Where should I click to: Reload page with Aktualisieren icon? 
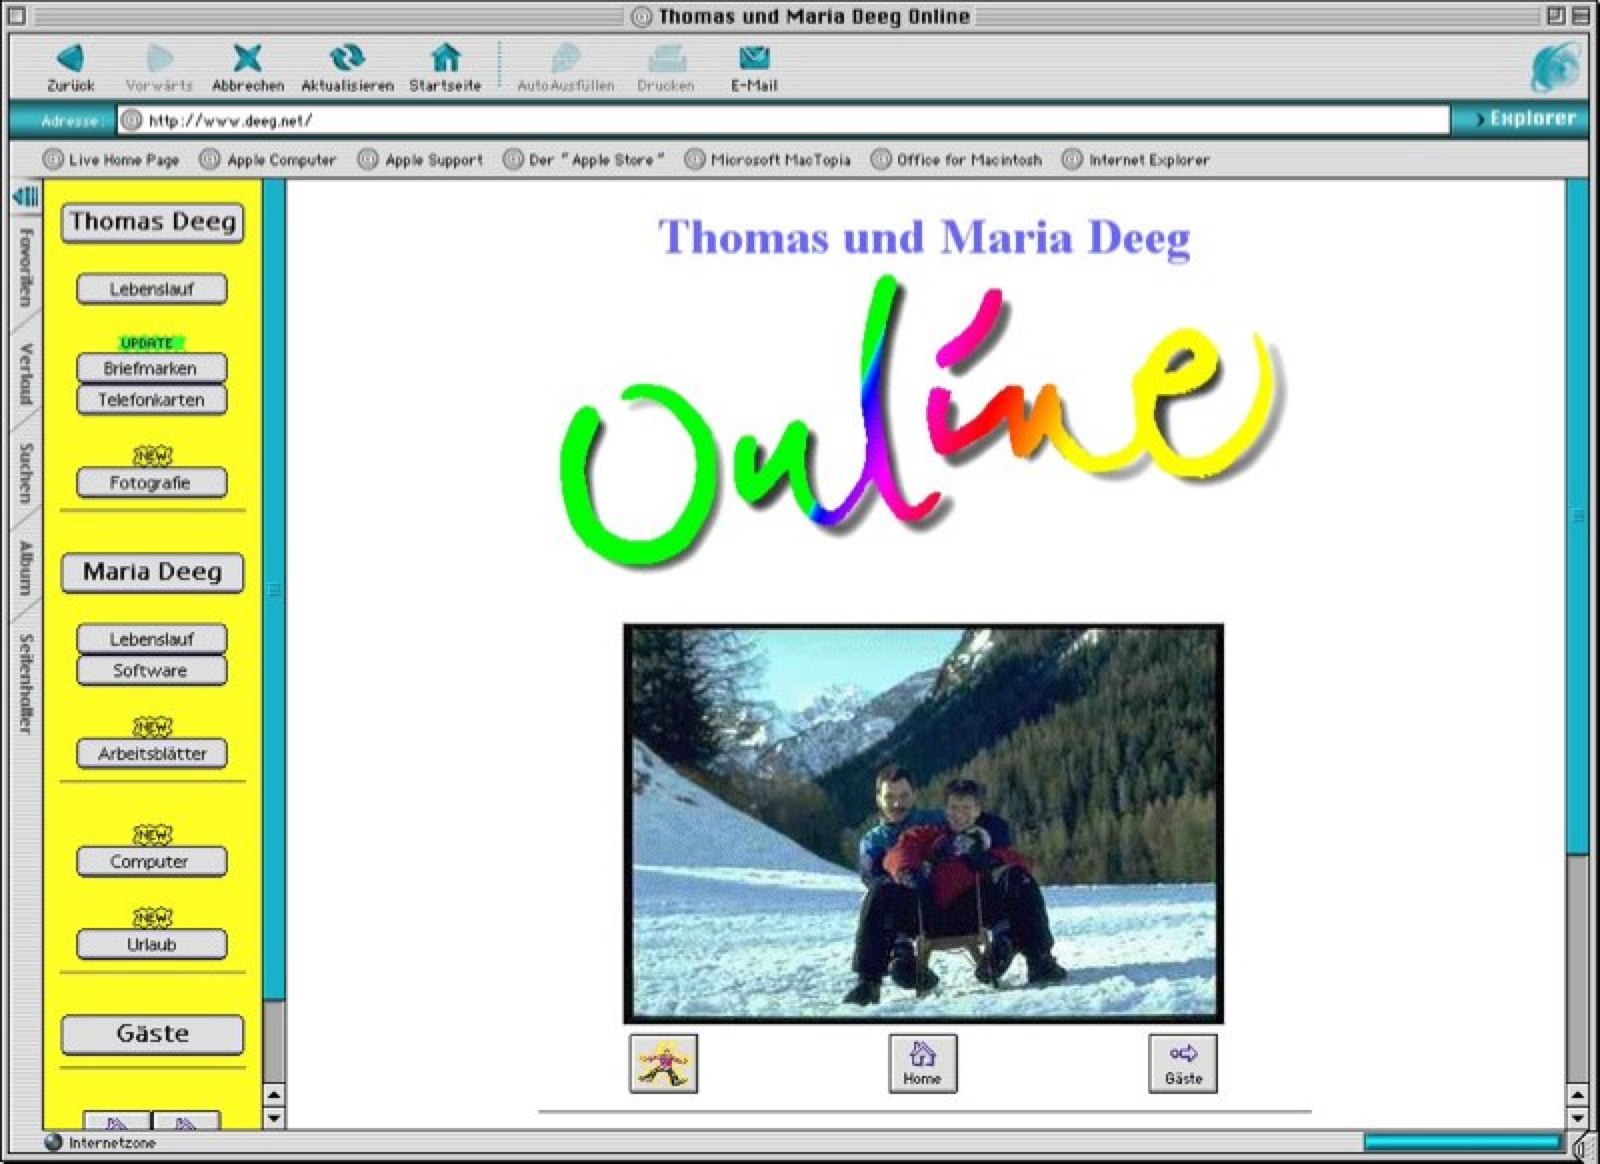pos(347,59)
